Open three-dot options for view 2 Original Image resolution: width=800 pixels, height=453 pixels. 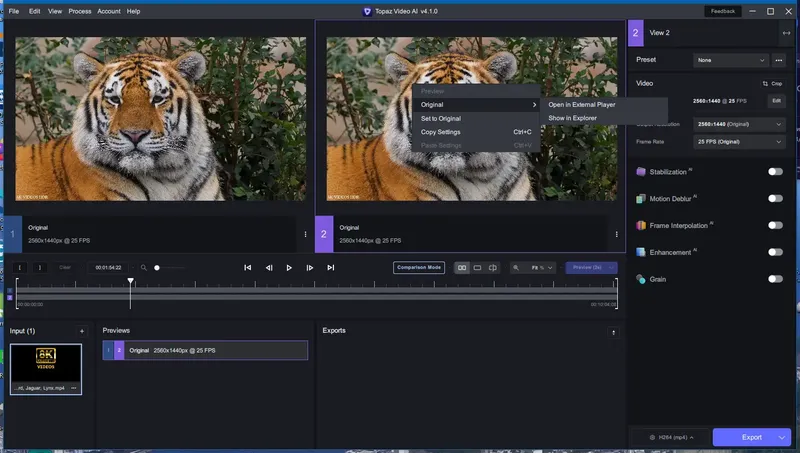(x=618, y=234)
